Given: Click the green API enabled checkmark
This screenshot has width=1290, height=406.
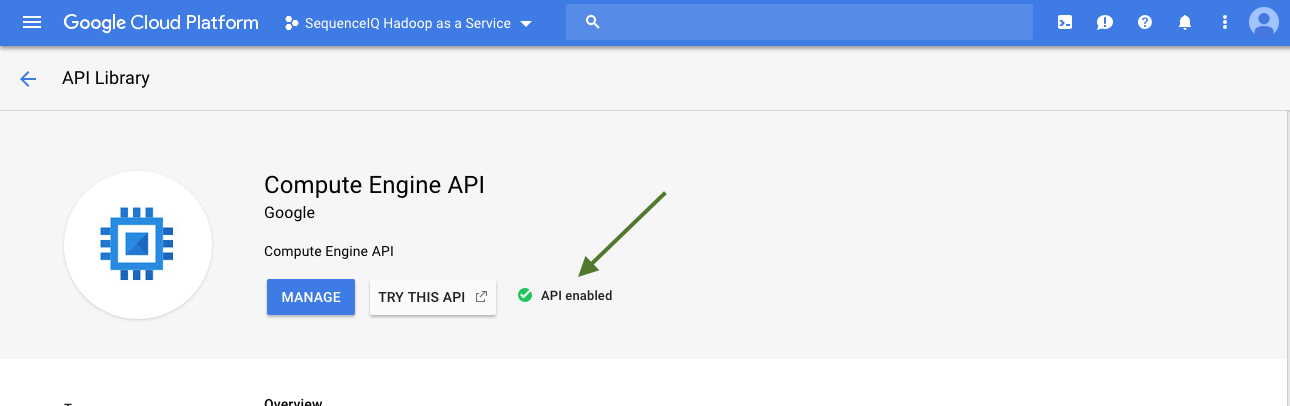Looking at the screenshot, I should (x=525, y=295).
